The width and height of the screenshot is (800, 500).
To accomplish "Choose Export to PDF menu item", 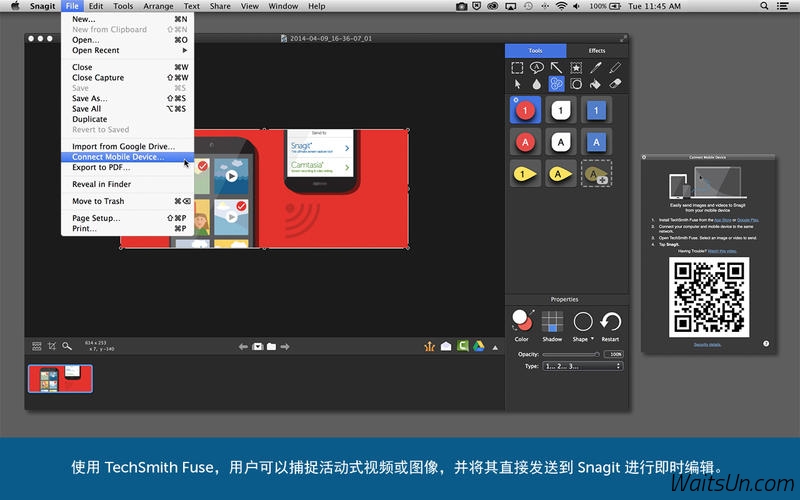I will tap(128, 167).
